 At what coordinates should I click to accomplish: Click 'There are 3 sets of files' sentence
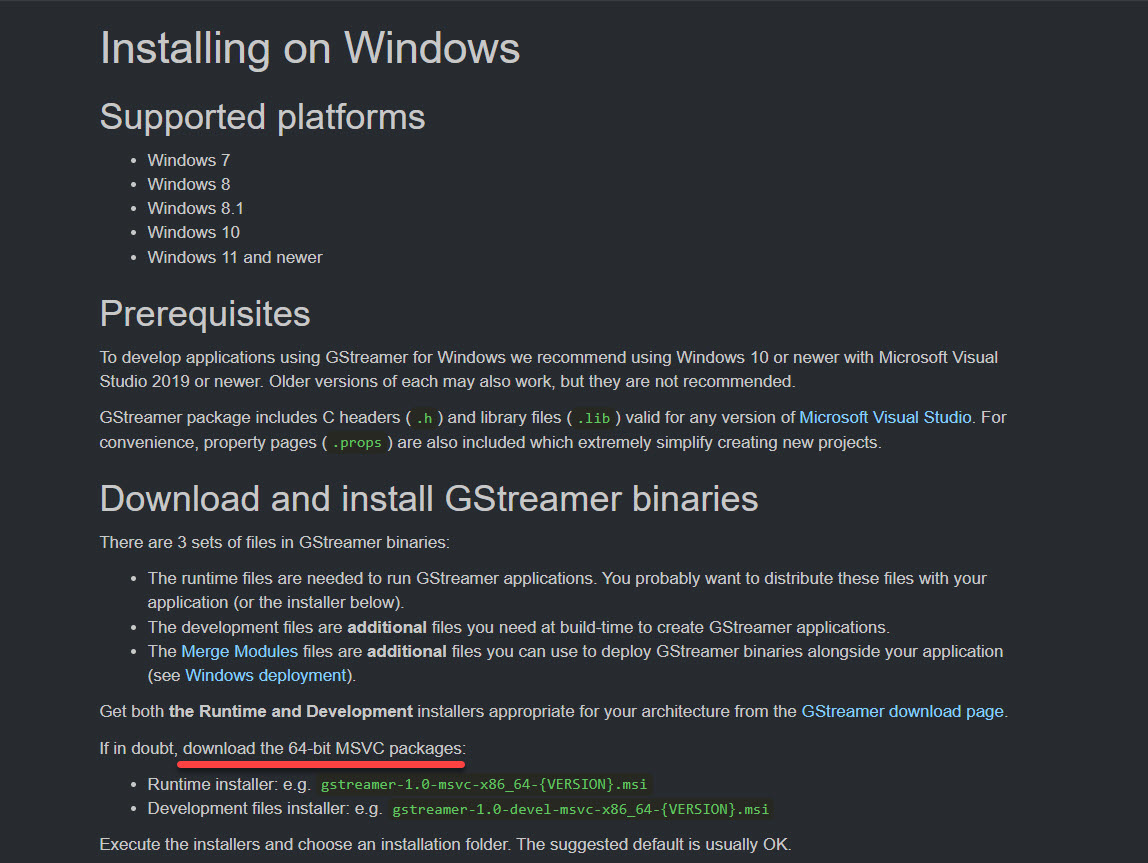pos(275,542)
